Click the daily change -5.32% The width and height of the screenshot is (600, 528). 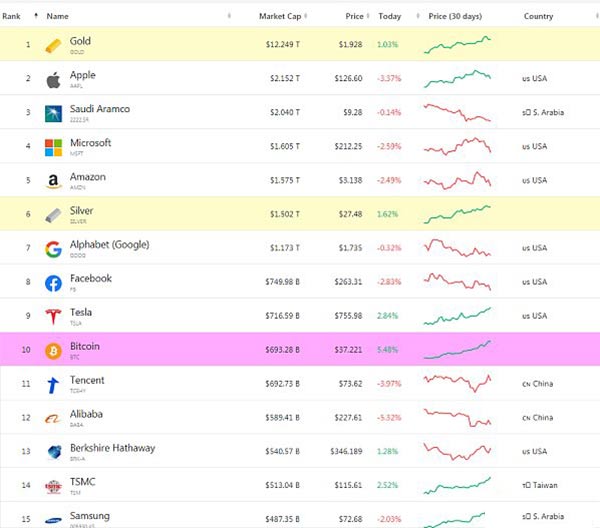[389, 417]
